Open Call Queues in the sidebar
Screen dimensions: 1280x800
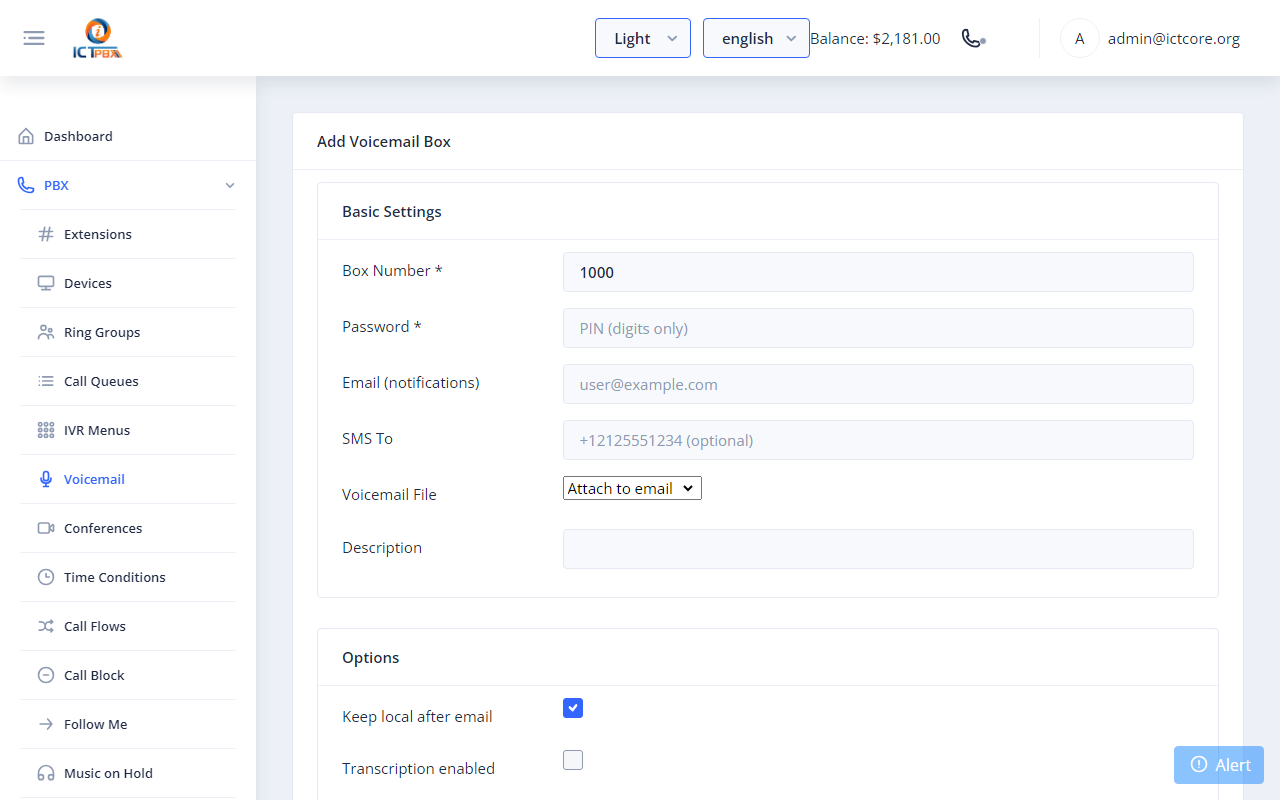click(128, 381)
